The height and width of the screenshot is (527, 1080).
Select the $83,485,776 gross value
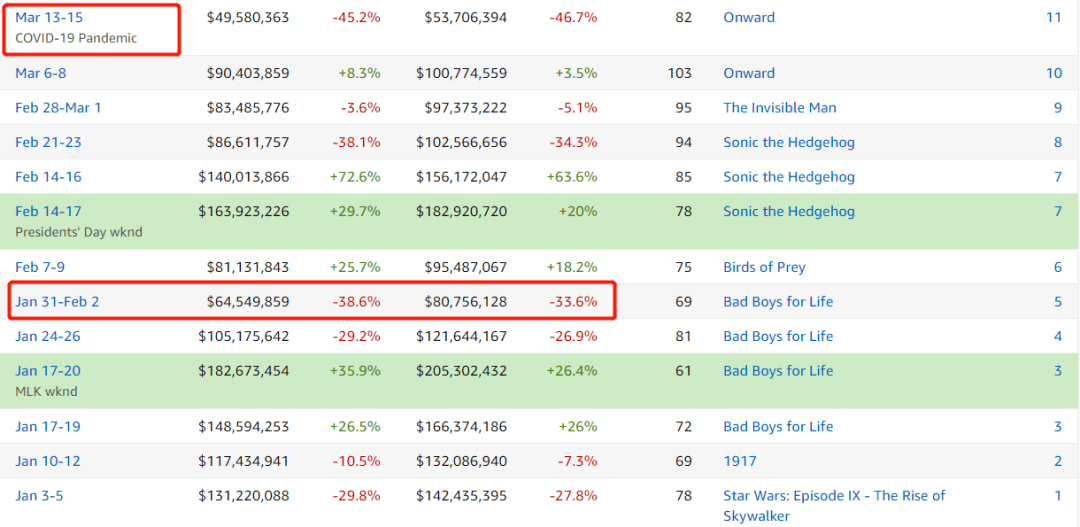coord(248,107)
